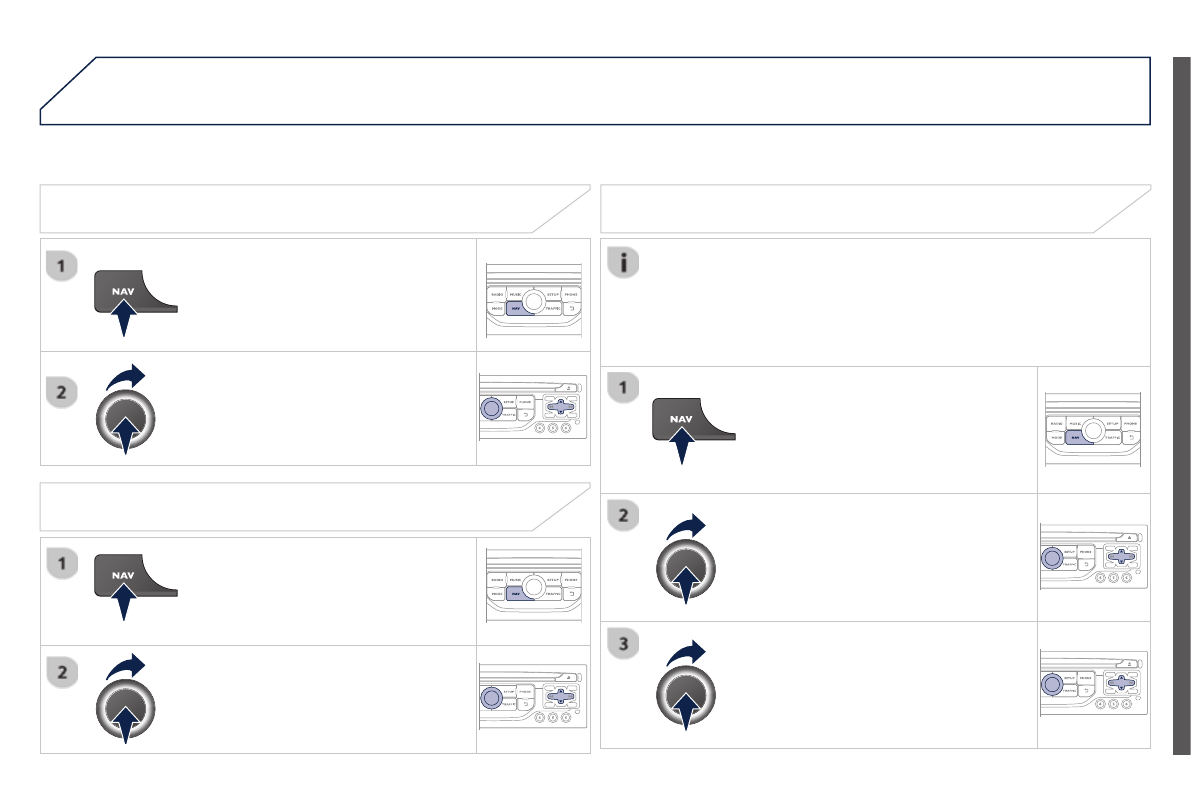
Task: Click the rotary knob beside step 3
Action: pyautogui.click(x=685, y=695)
